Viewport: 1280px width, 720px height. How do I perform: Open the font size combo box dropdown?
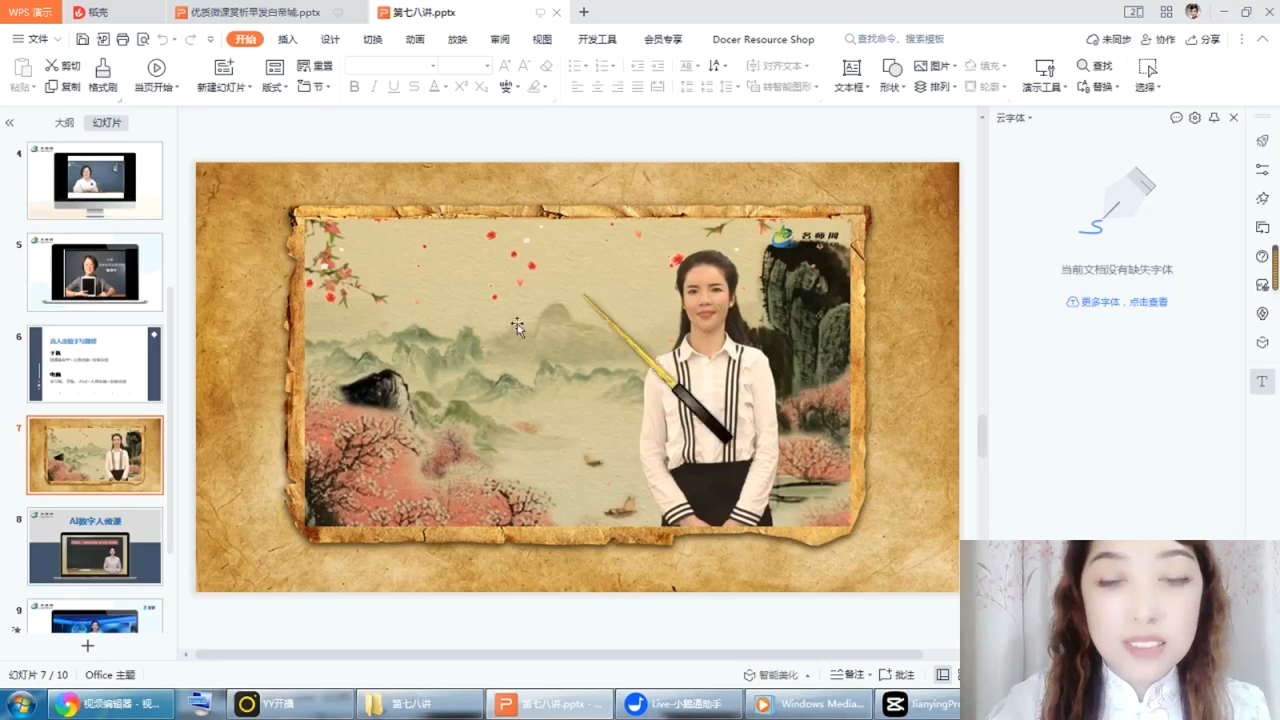point(487,66)
